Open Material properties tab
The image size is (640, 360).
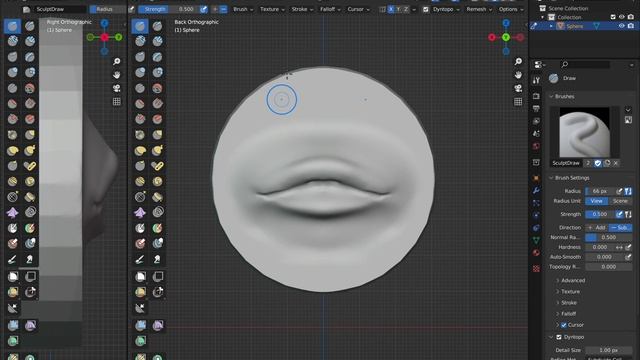pos(536,253)
